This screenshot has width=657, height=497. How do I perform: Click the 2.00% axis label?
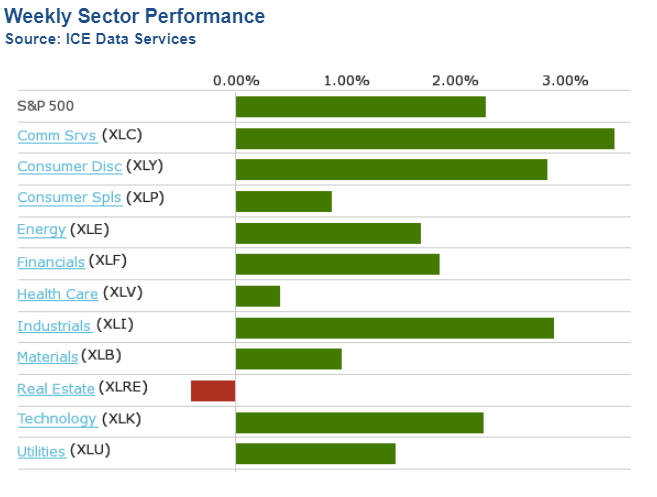point(456,80)
